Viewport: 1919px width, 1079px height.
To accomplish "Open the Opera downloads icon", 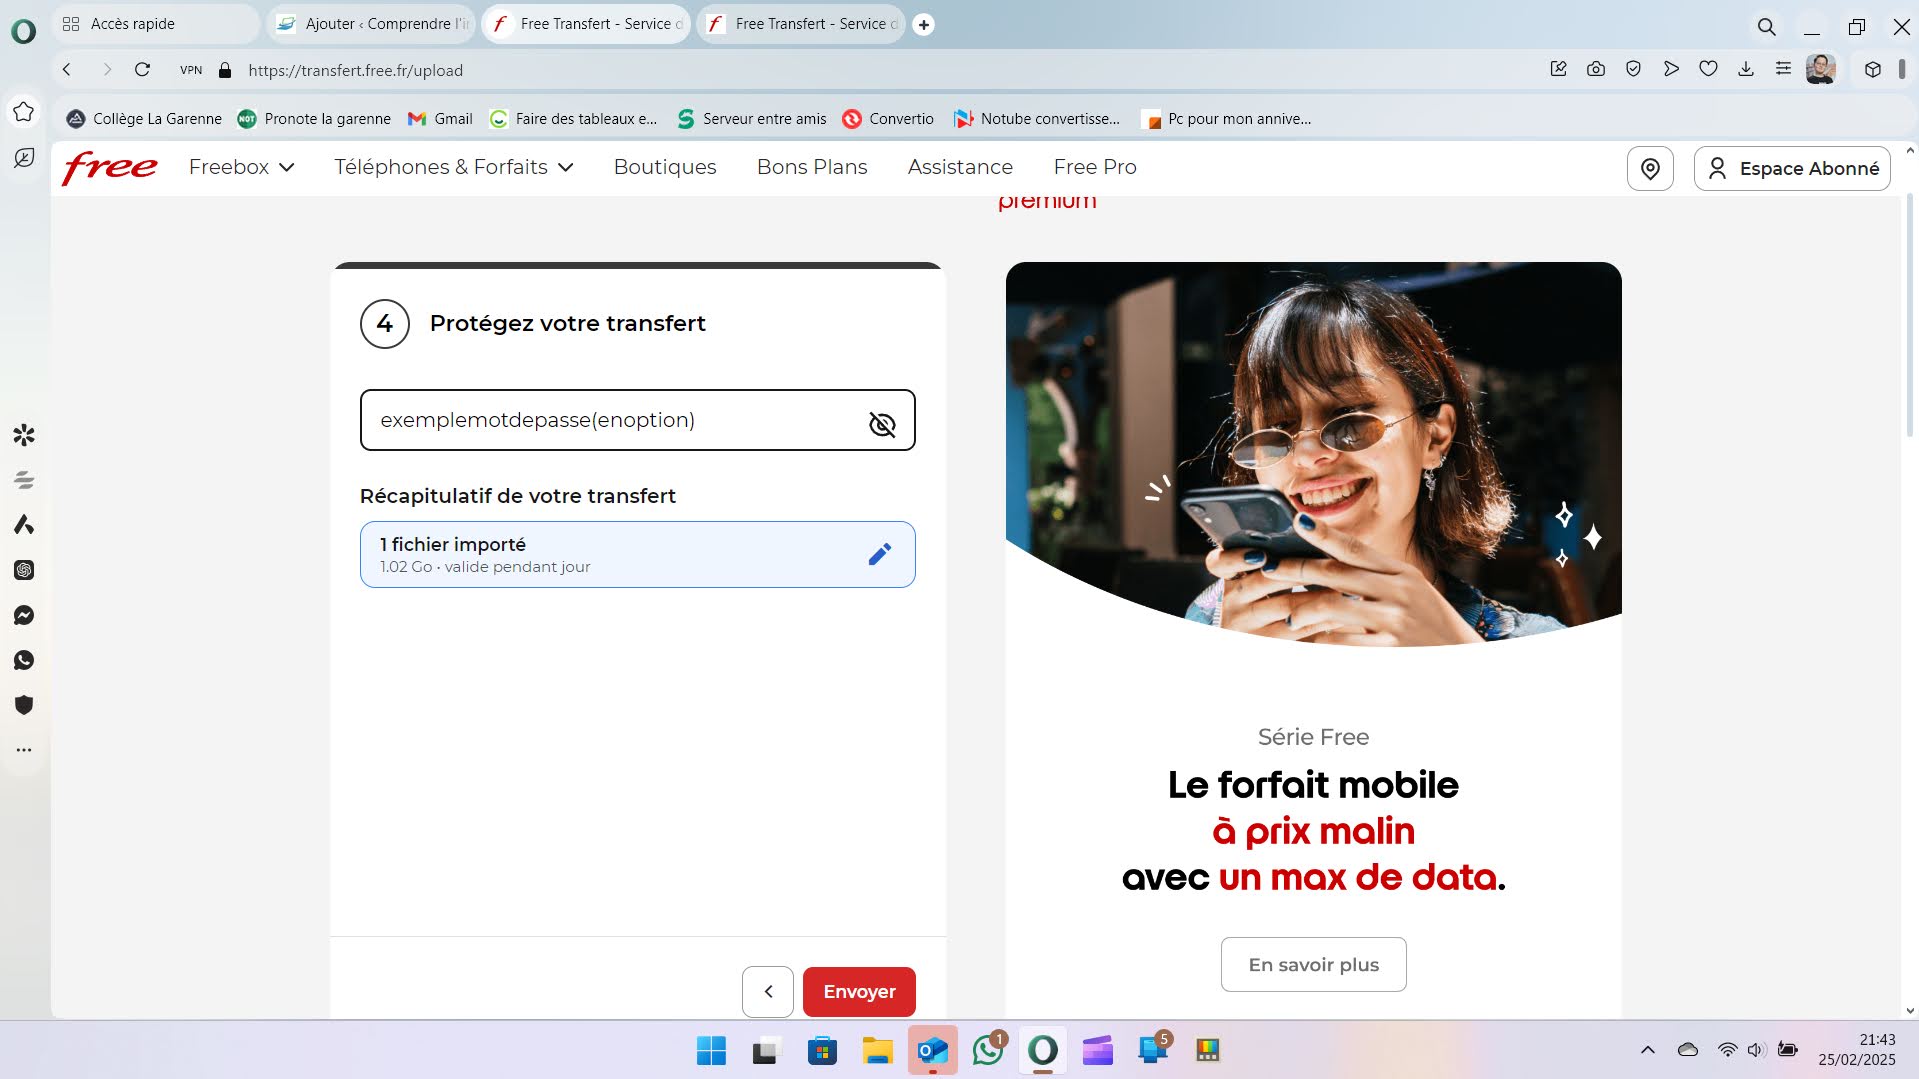I will point(1745,69).
